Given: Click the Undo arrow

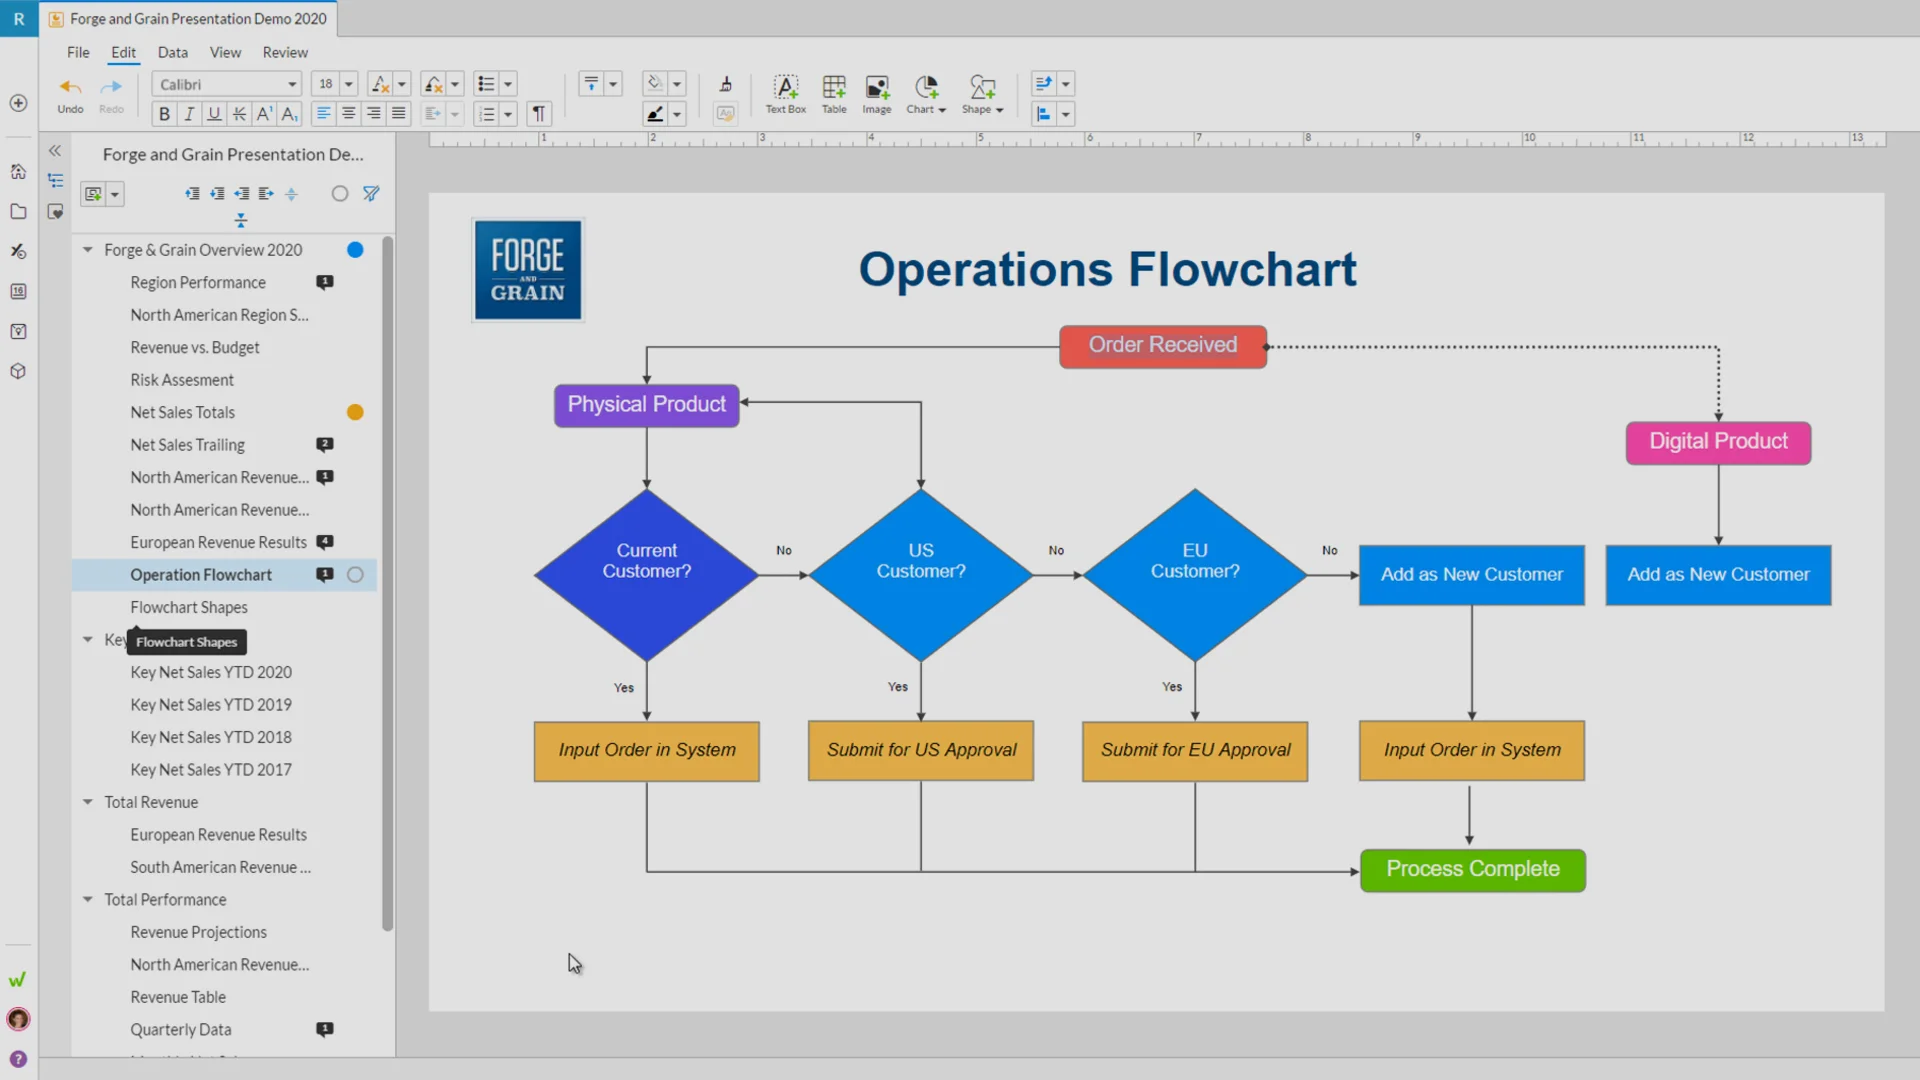Looking at the screenshot, I should 70,88.
